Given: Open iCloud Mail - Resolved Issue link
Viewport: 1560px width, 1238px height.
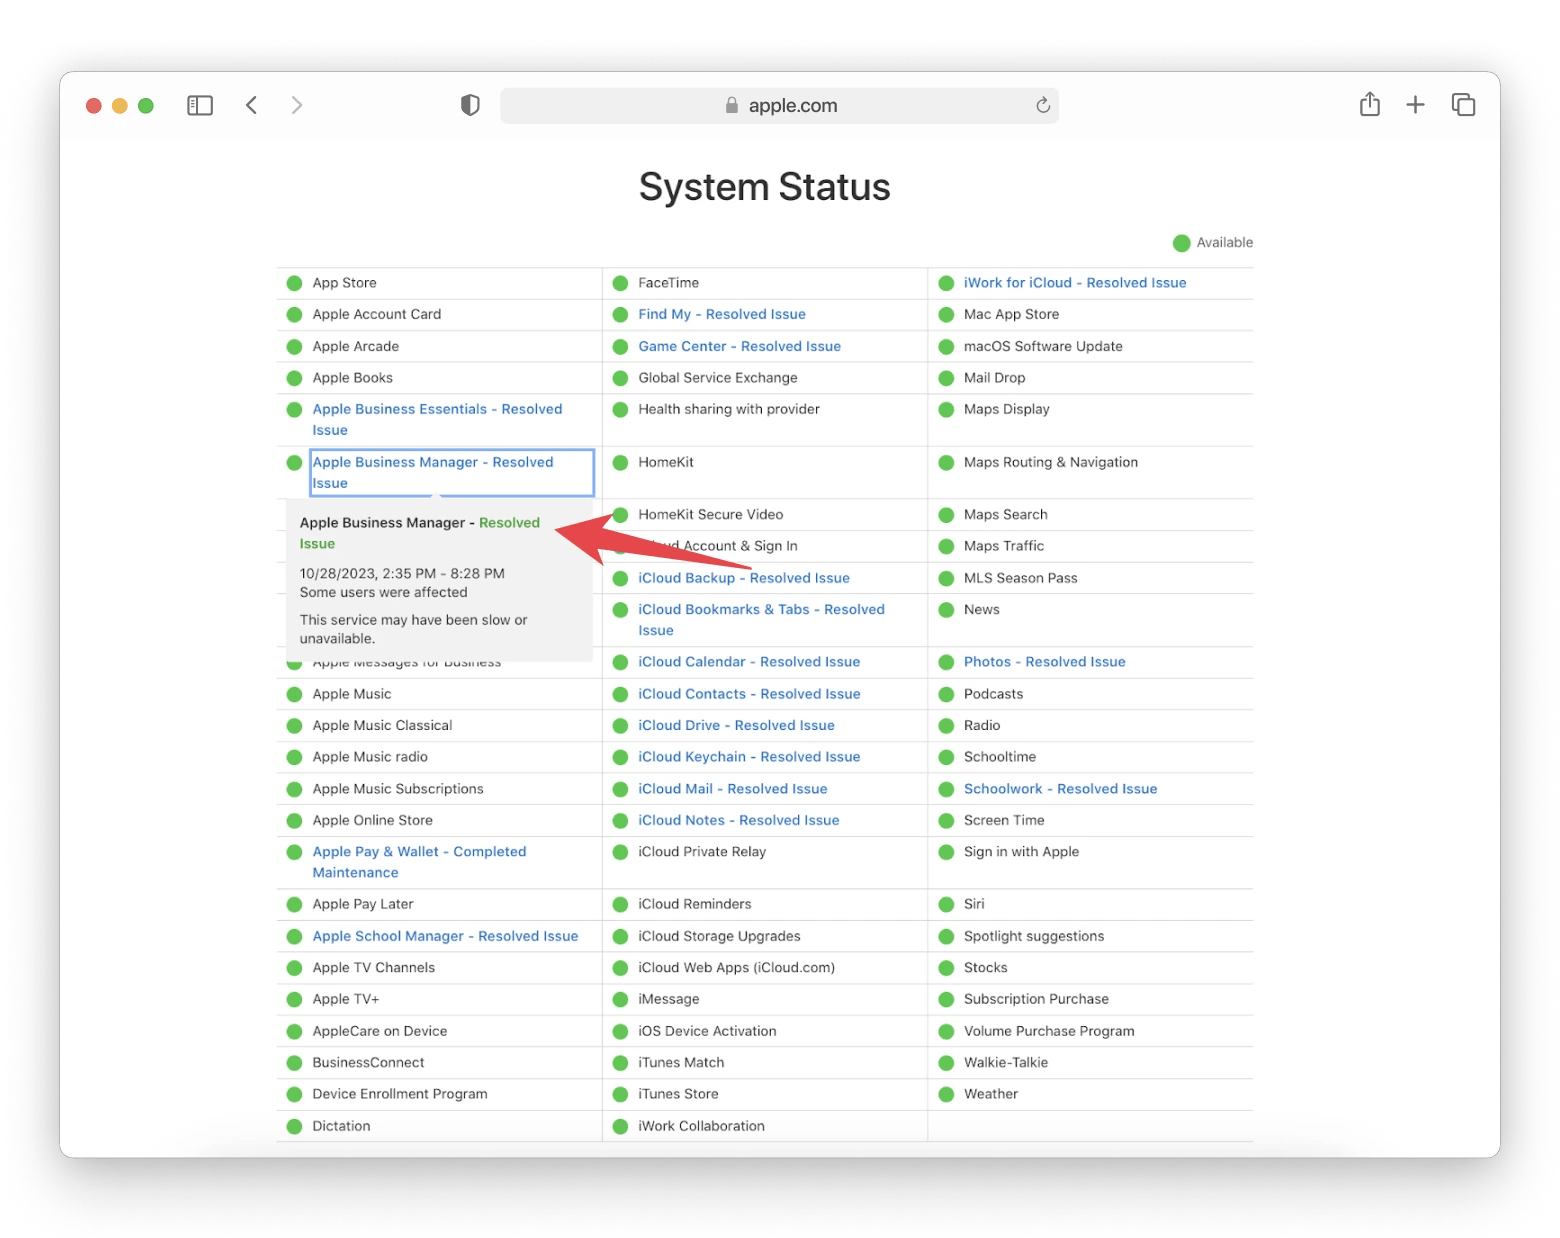Looking at the screenshot, I should click(x=733, y=789).
